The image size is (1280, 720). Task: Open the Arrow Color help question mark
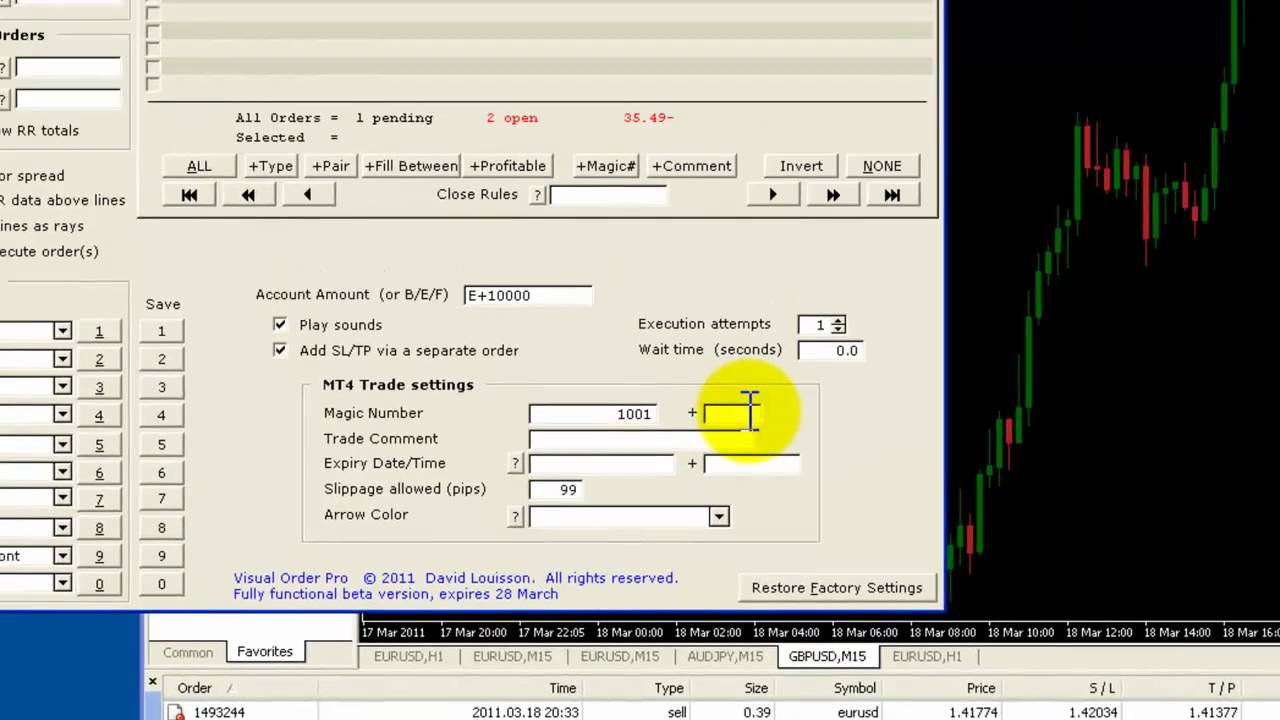[x=516, y=516]
